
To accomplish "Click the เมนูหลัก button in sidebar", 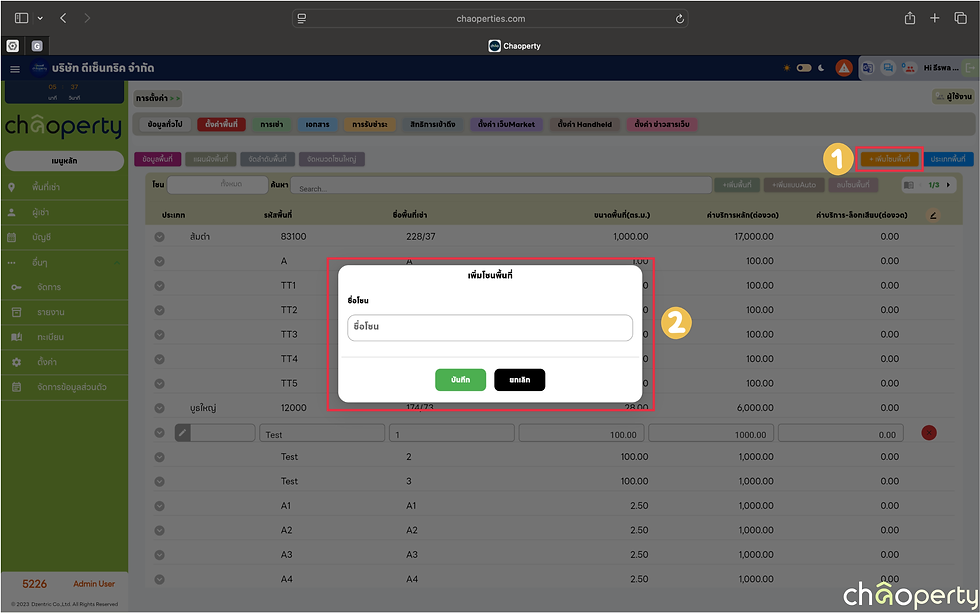I will 64,161.
